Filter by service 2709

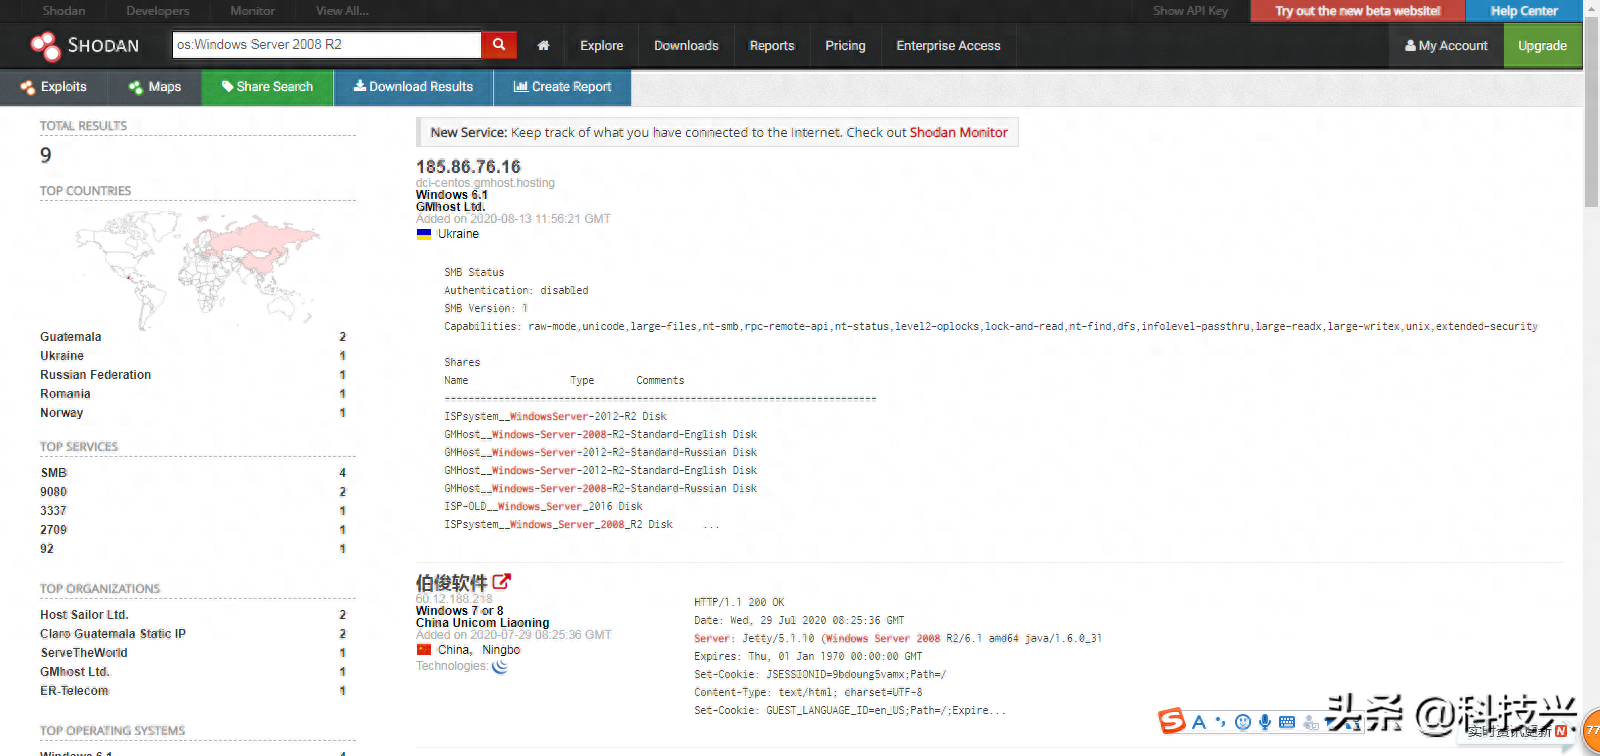click(x=53, y=530)
